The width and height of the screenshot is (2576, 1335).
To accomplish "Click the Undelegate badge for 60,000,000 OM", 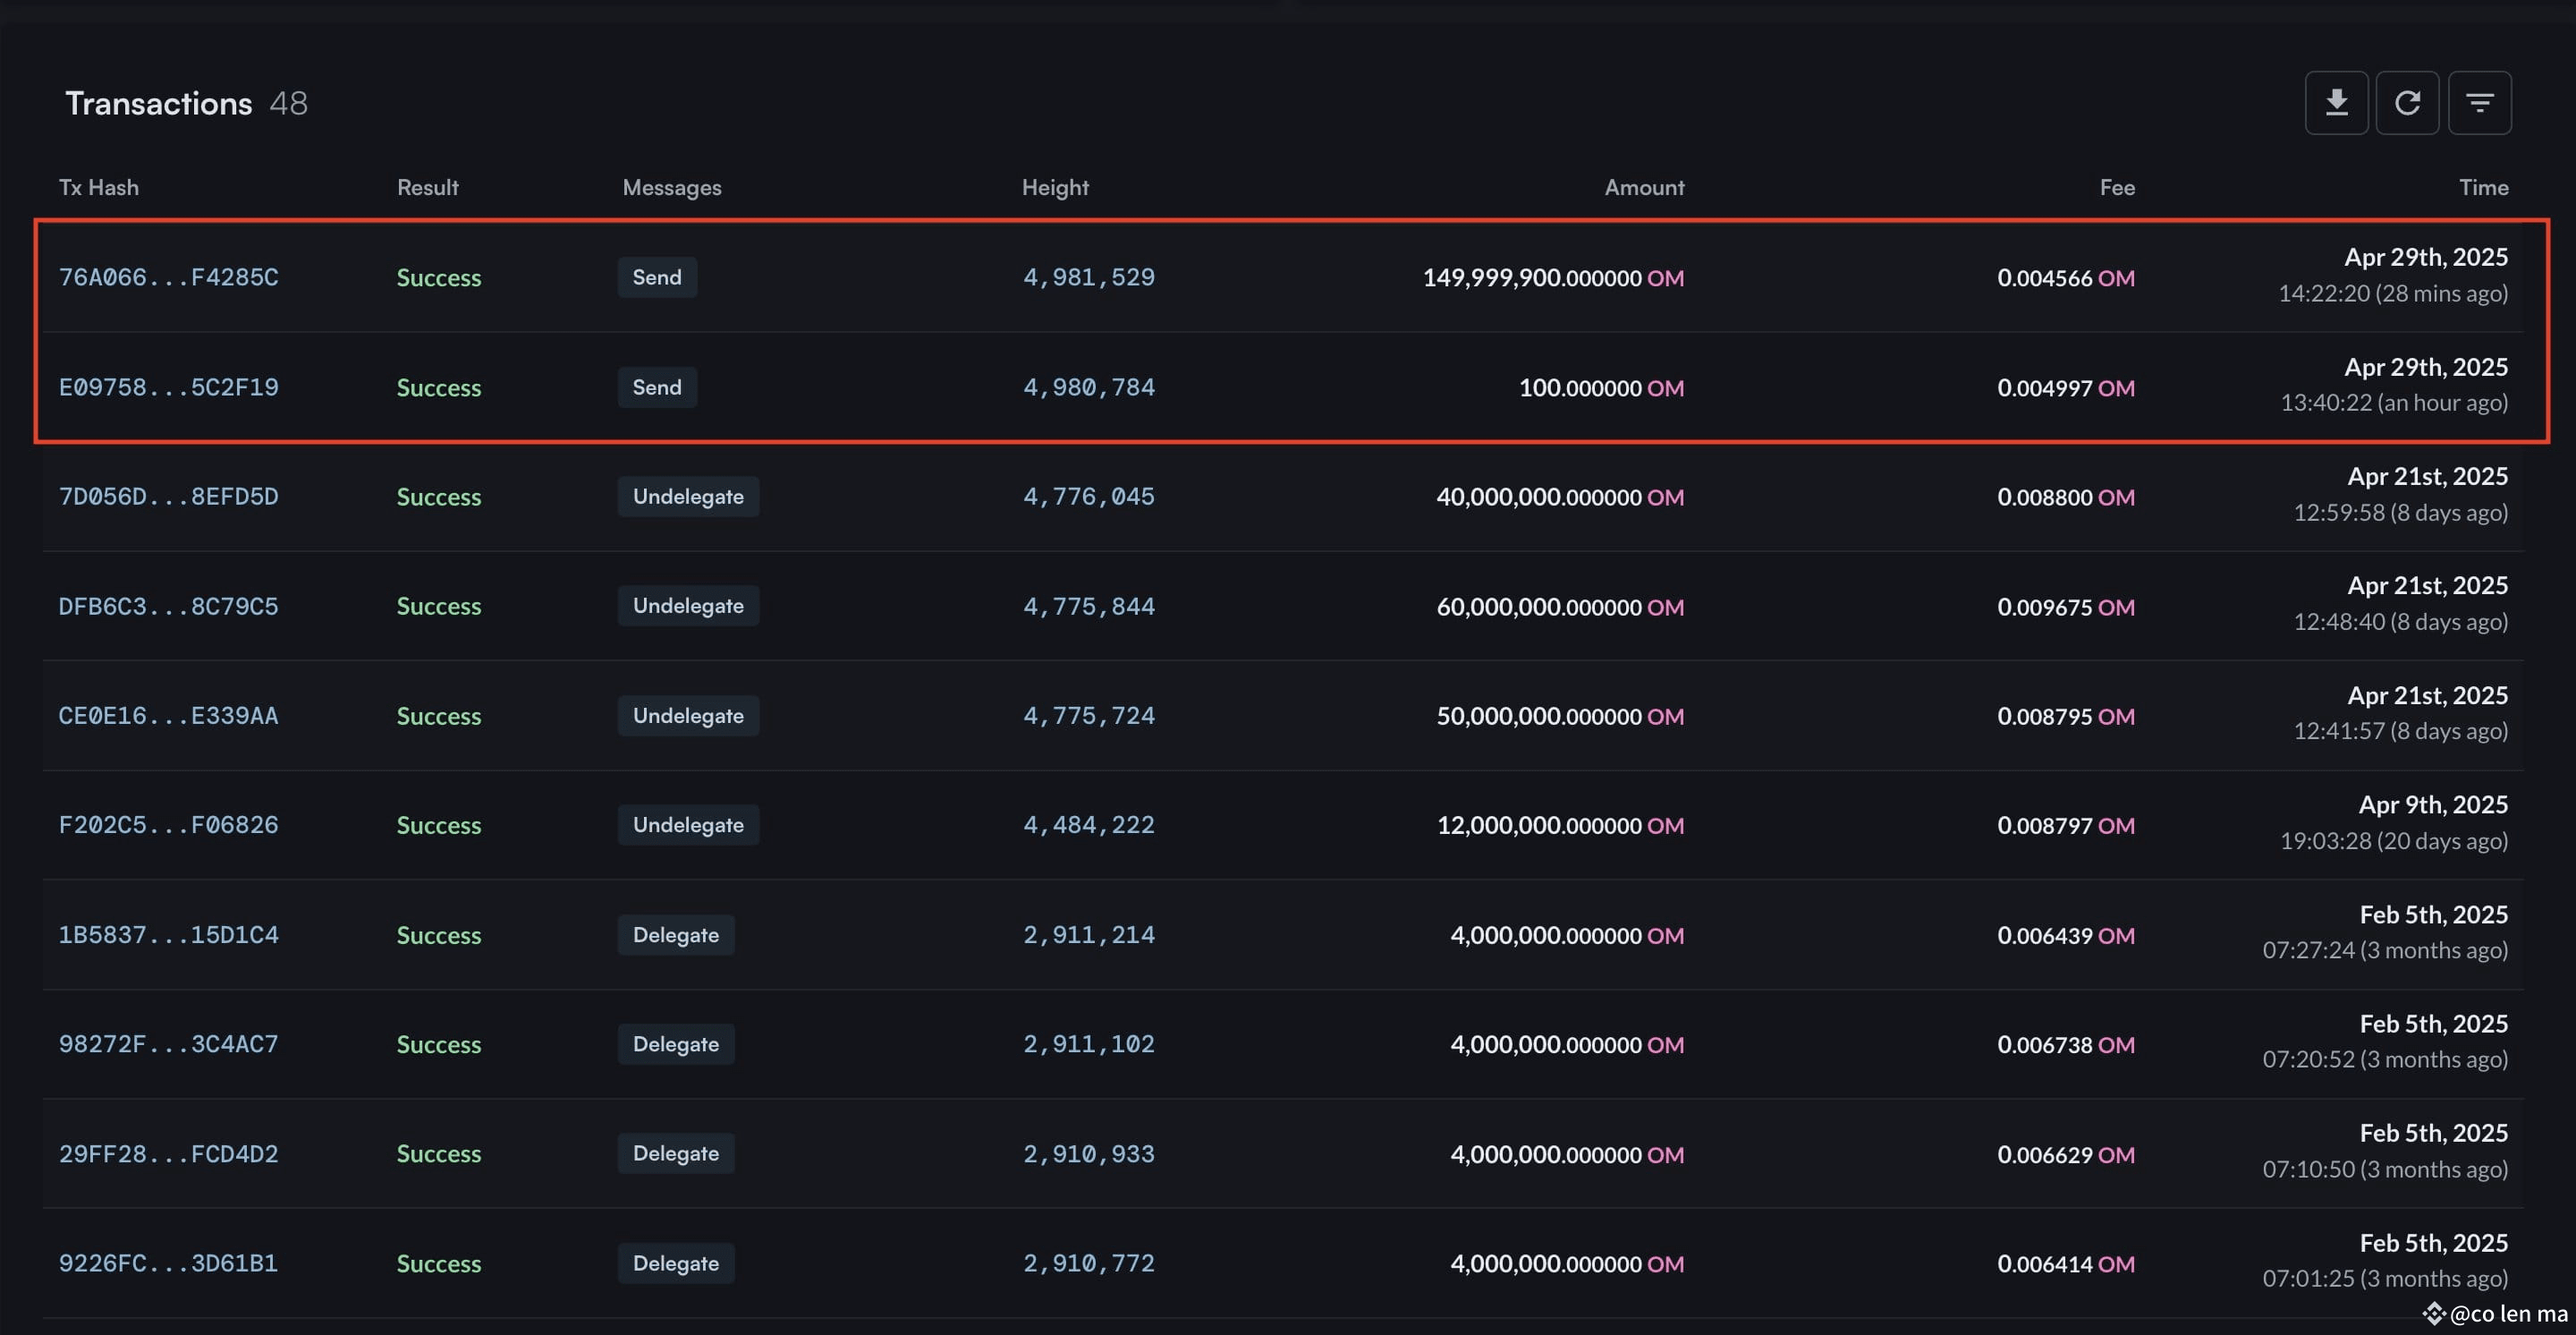I will tap(688, 606).
